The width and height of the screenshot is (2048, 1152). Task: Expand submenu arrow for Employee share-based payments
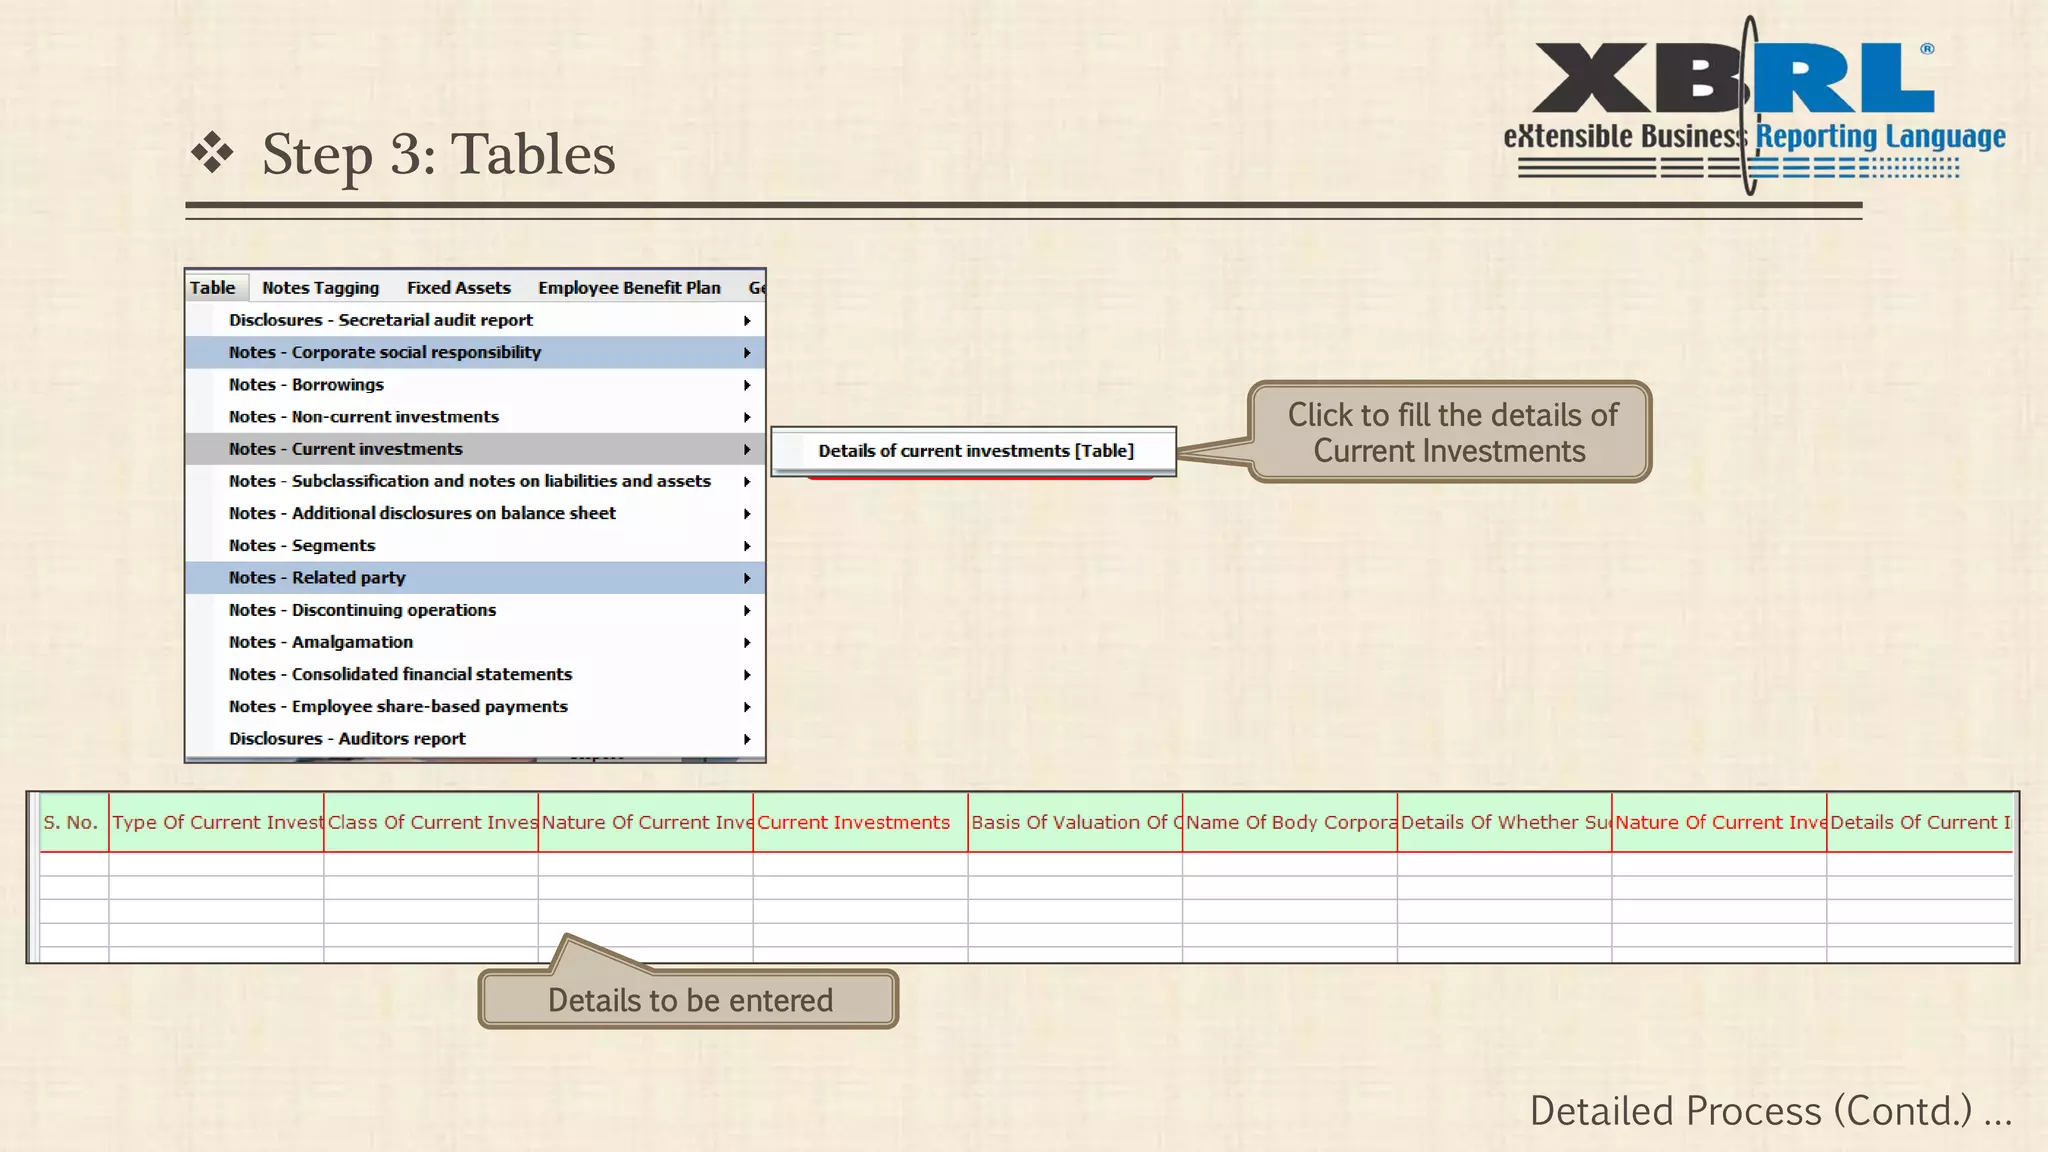tap(747, 707)
